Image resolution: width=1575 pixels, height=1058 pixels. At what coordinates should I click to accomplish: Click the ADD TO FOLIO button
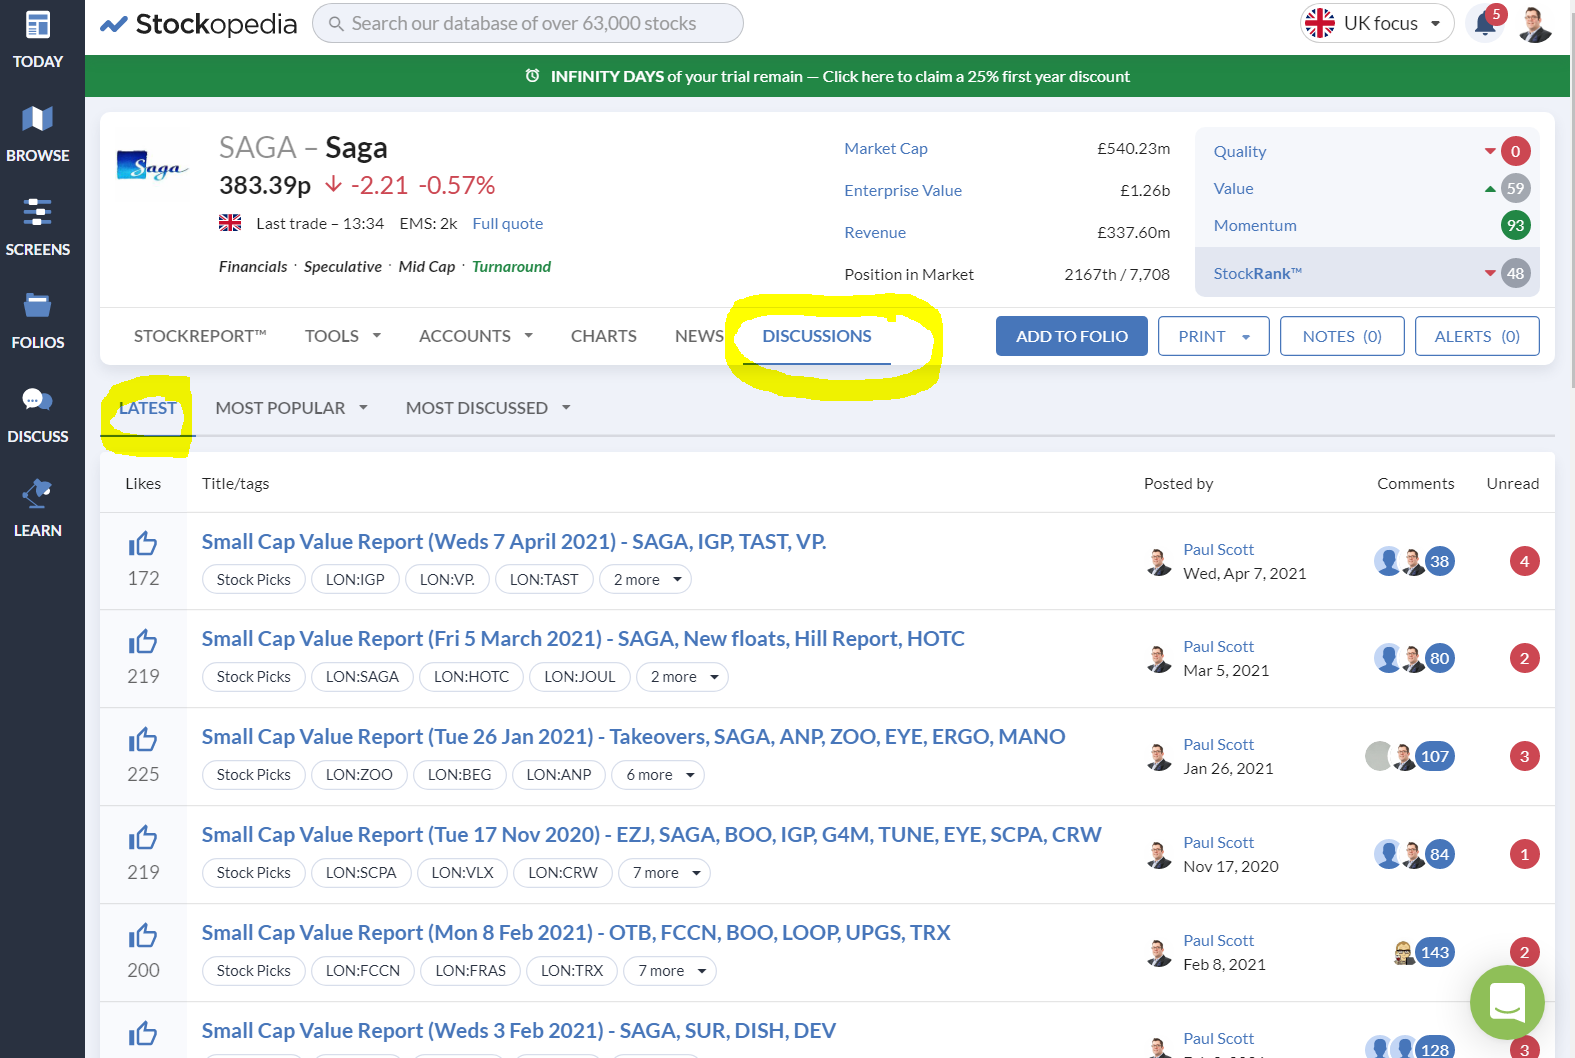1072,336
